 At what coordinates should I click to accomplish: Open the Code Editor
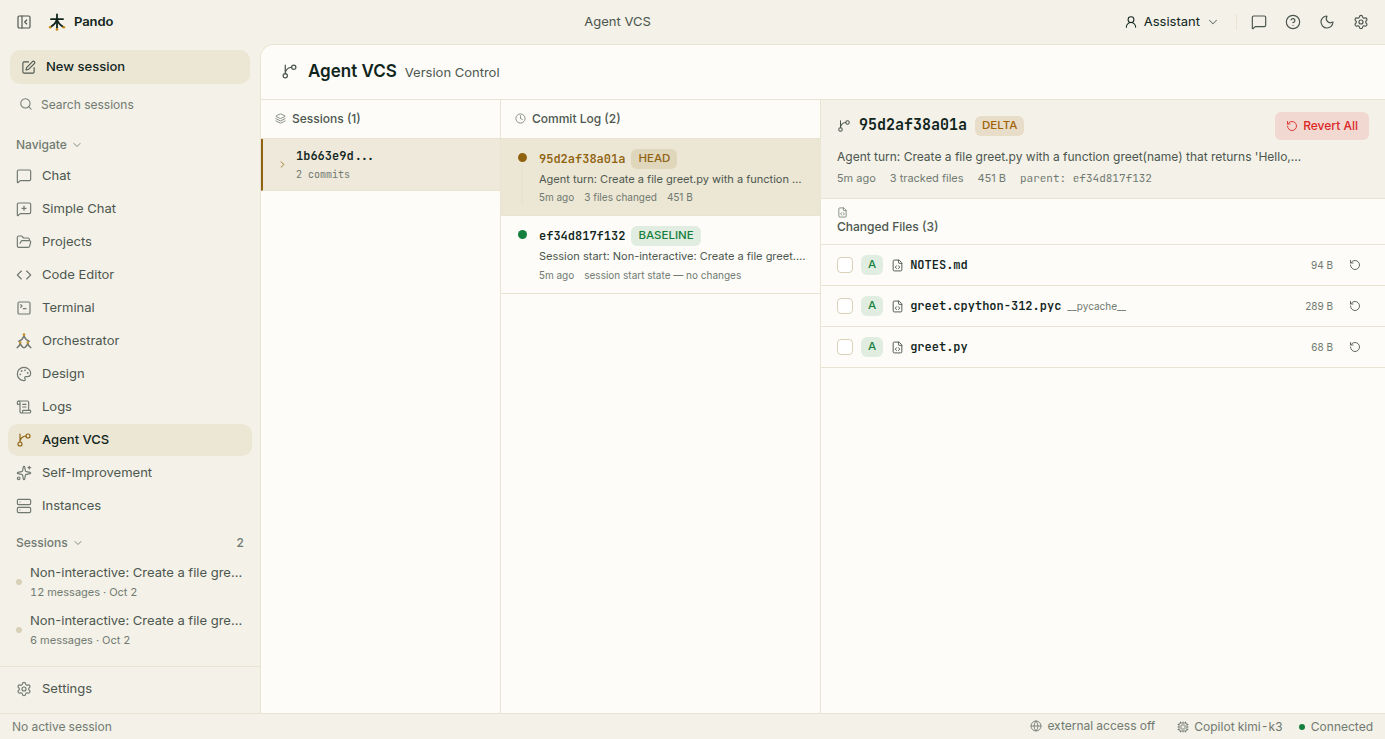point(130,275)
